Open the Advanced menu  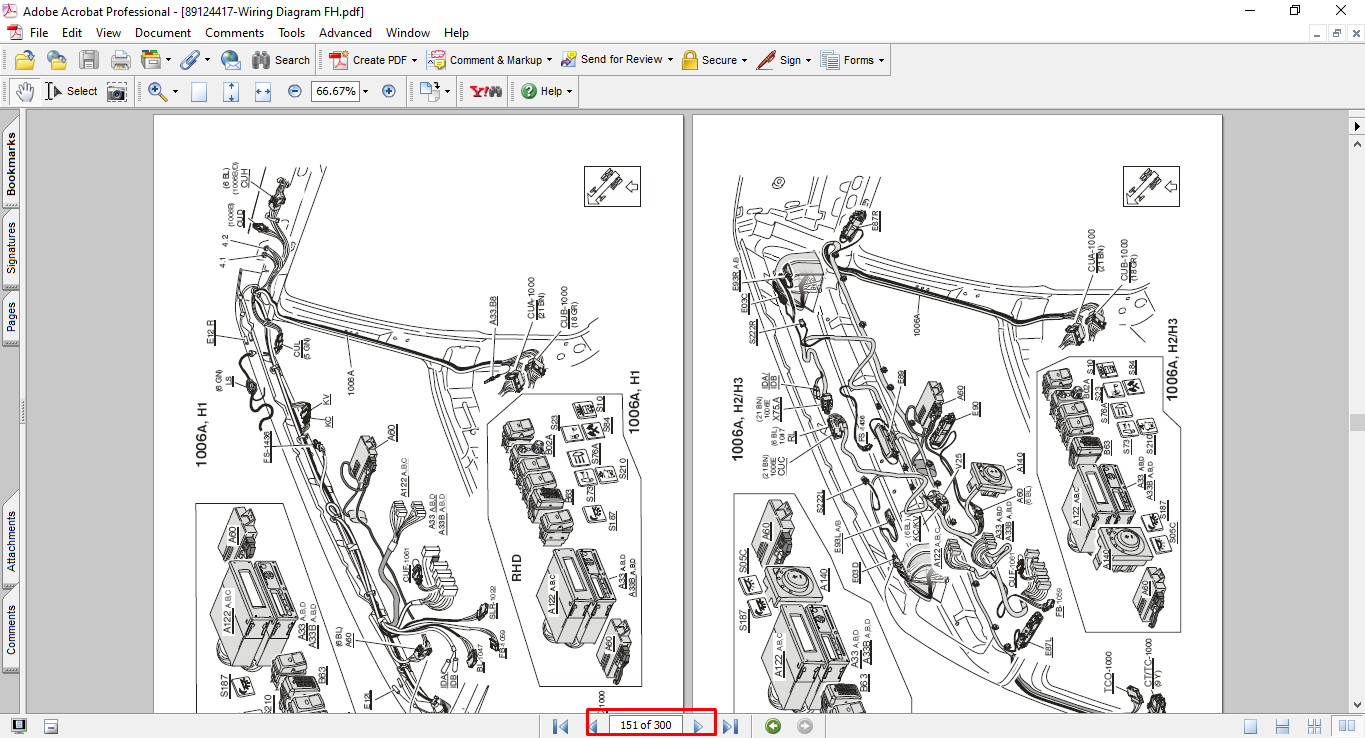point(345,33)
